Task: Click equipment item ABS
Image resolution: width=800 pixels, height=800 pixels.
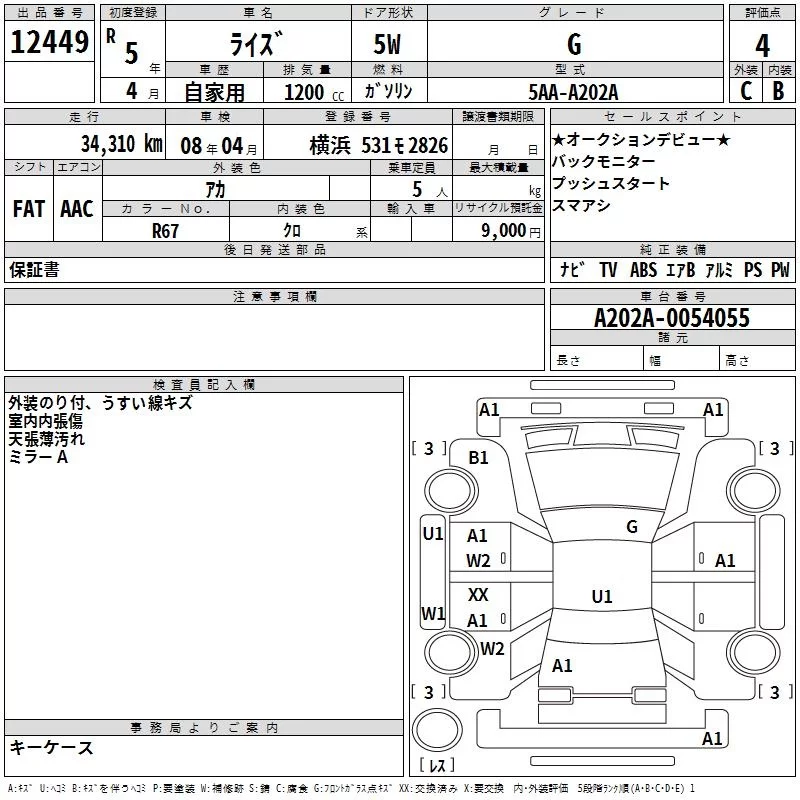Action: [x=643, y=269]
